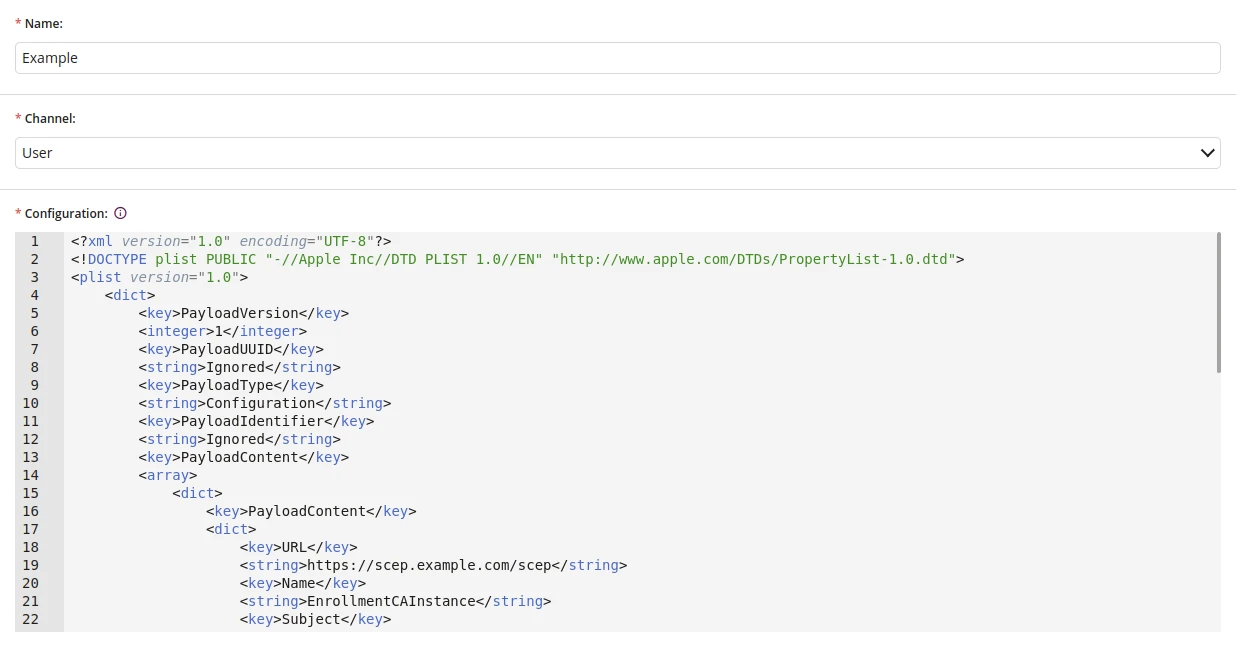This screenshot has width=1236, height=652.
Task: Click the Name key on line 20
Action: (x=303, y=583)
